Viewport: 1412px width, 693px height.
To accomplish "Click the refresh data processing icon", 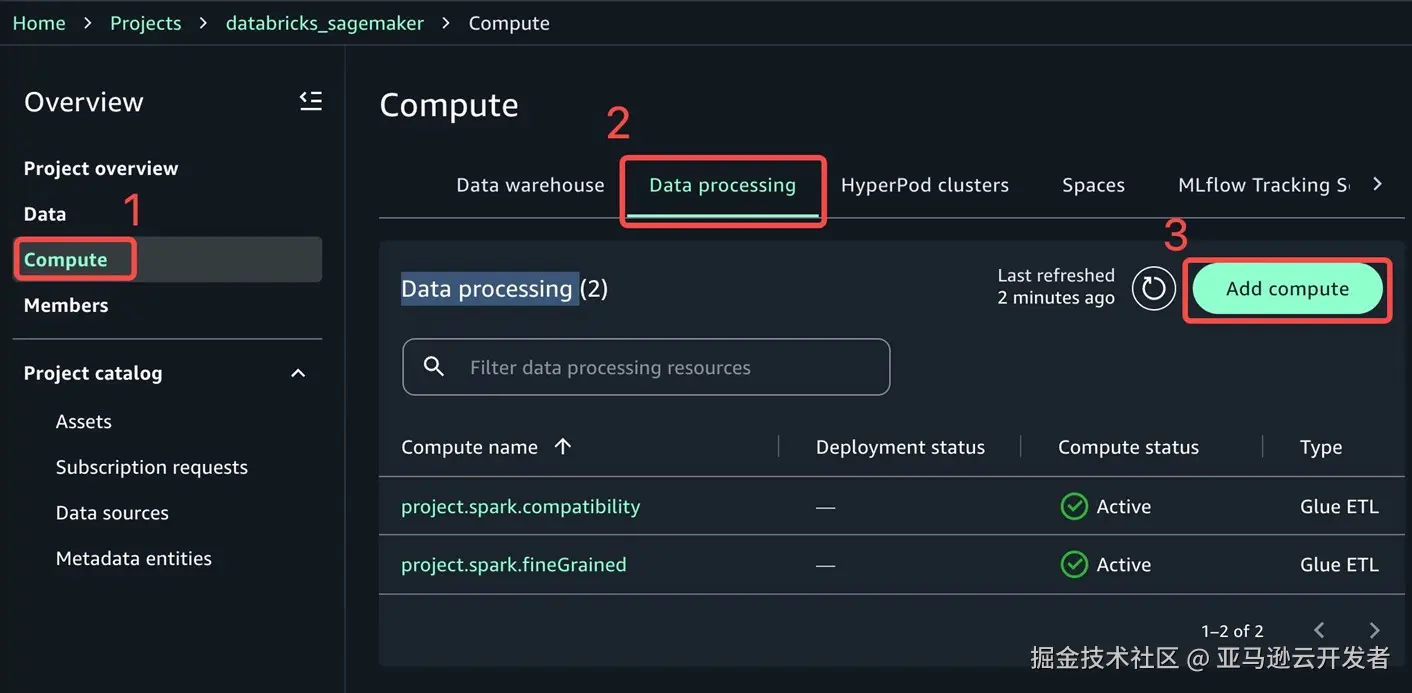I will pyautogui.click(x=1153, y=289).
